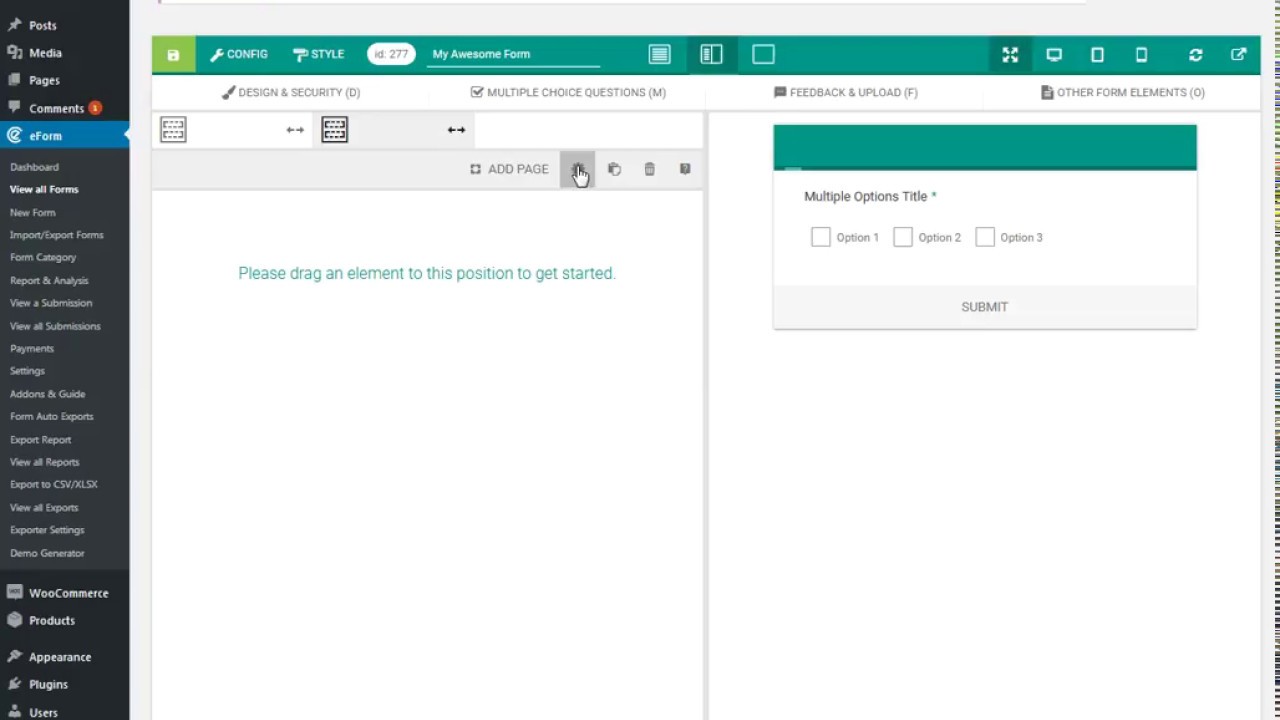The height and width of the screenshot is (720, 1280).
Task: Toggle fullscreen builder mode icon
Action: 1010,55
